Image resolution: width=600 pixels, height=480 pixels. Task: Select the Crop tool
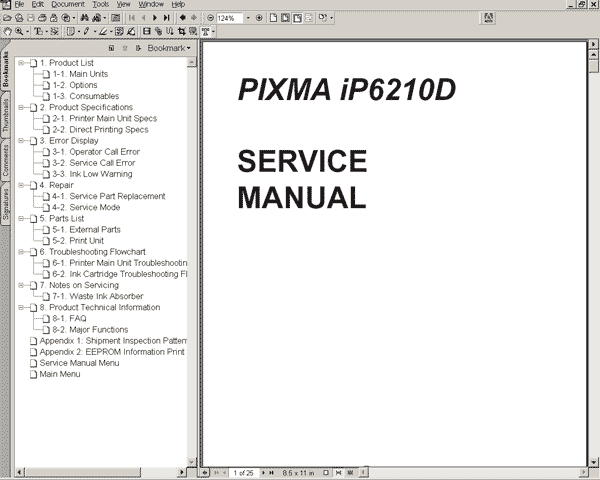coord(181,31)
